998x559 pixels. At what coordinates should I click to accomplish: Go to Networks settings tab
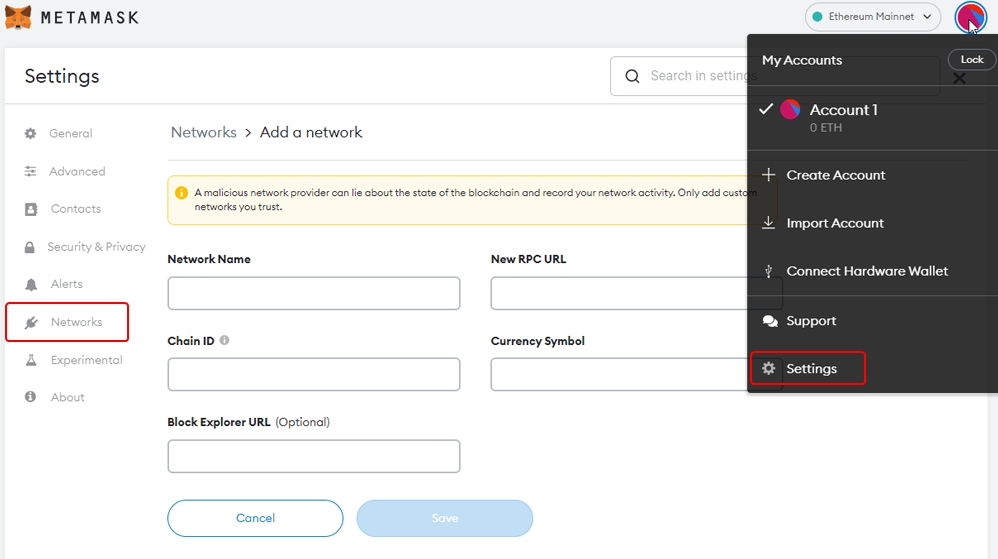[76, 322]
